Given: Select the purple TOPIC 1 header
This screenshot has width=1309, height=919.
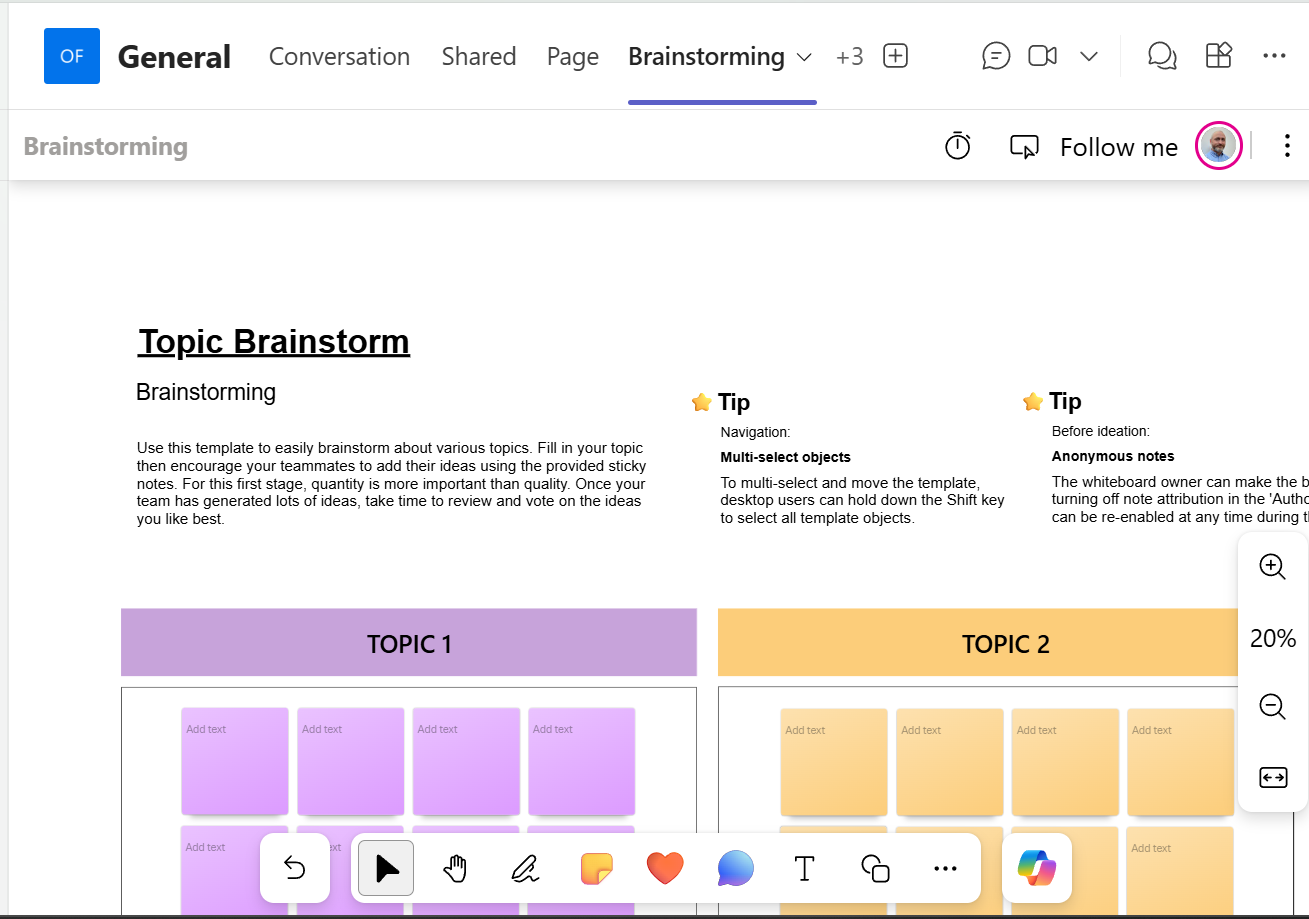Looking at the screenshot, I should click(409, 643).
